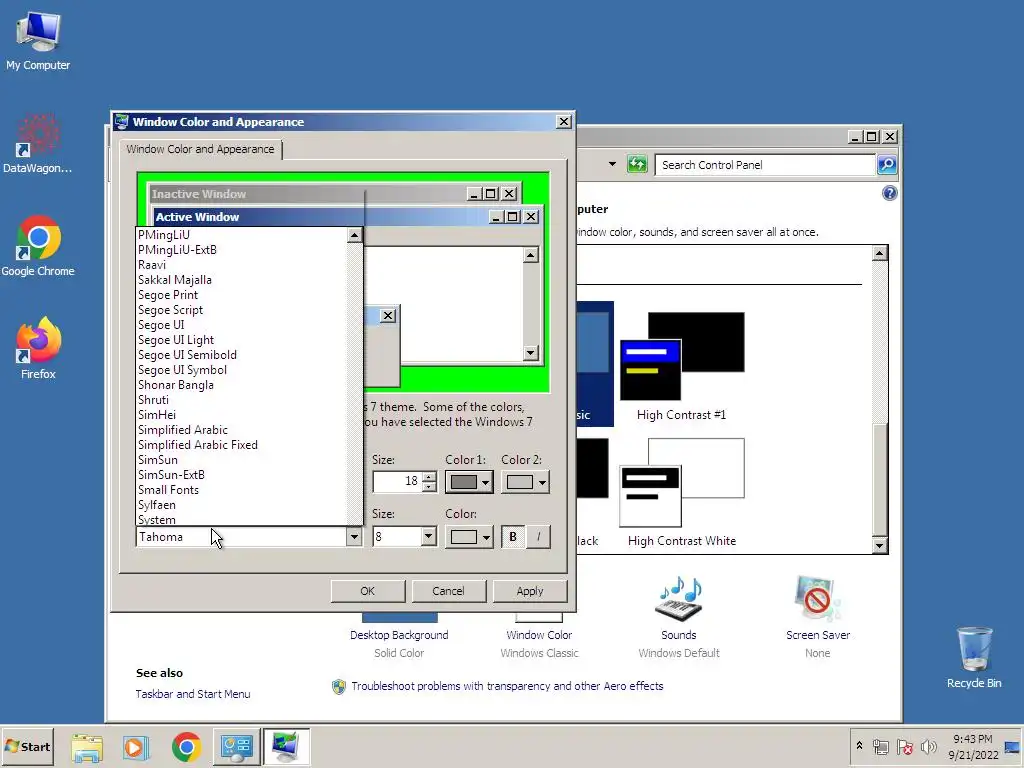Open DataWagon desktop shortcut

point(37,144)
